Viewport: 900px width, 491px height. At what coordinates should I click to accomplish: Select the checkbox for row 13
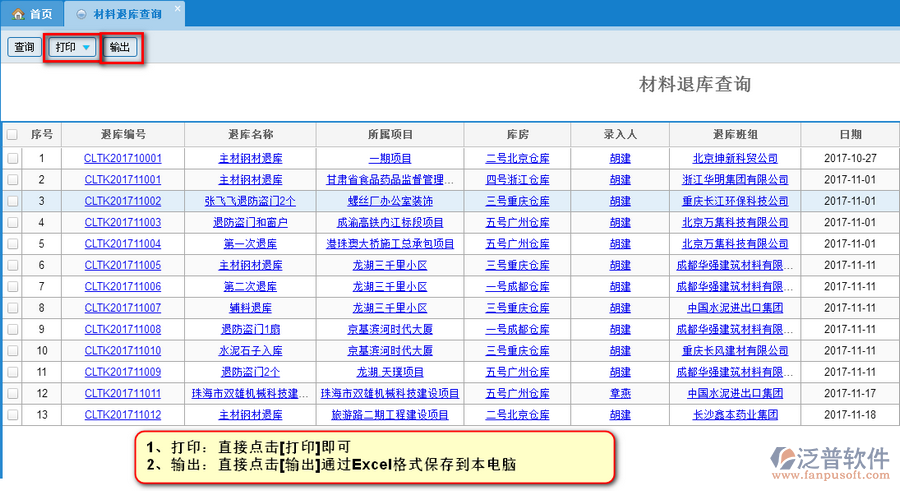point(12,415)
